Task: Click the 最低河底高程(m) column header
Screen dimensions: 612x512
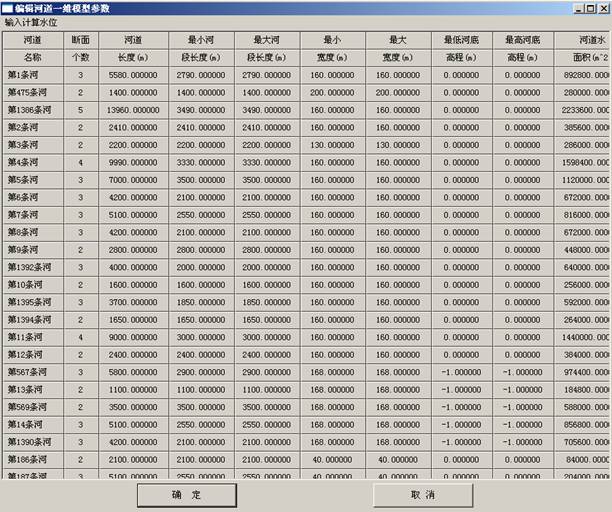Action: point(461,49)
